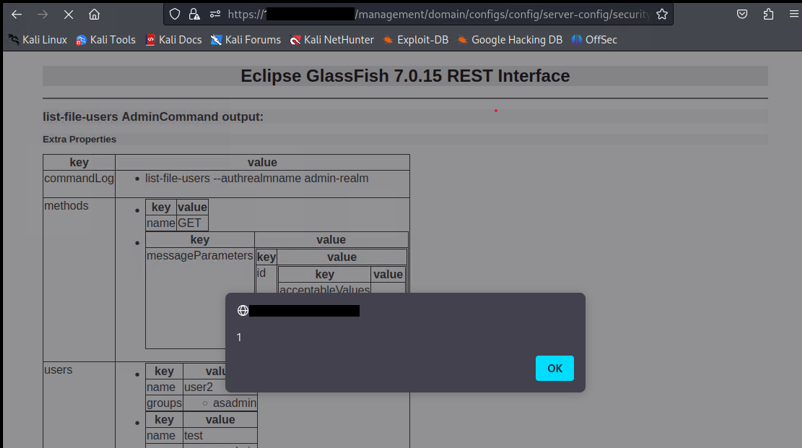The image size is (802, 448).
Task: Open the Pocket save icon
Action: (742, 14)
